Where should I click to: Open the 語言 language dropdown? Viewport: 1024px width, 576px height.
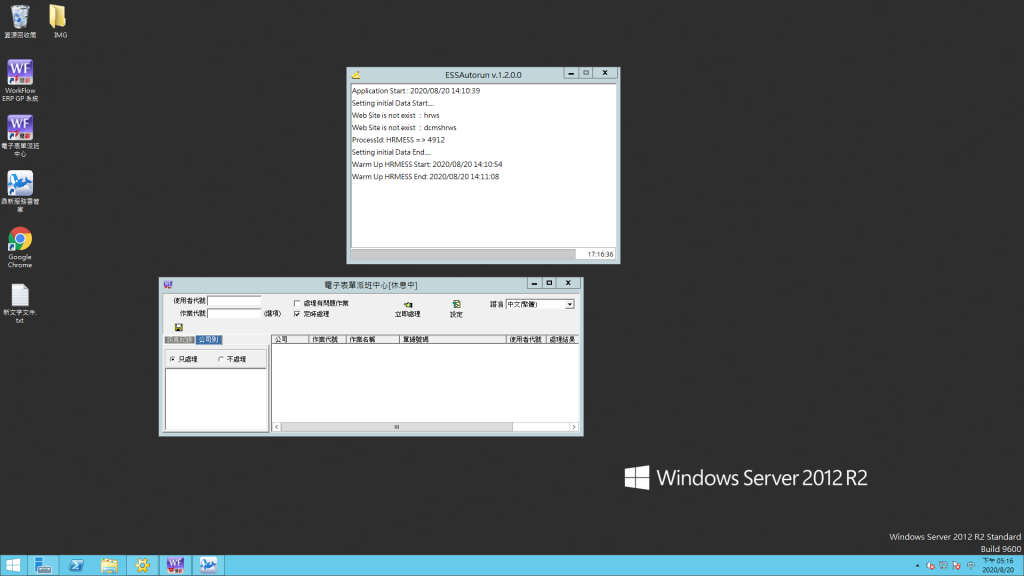click(x=569, y=304)
